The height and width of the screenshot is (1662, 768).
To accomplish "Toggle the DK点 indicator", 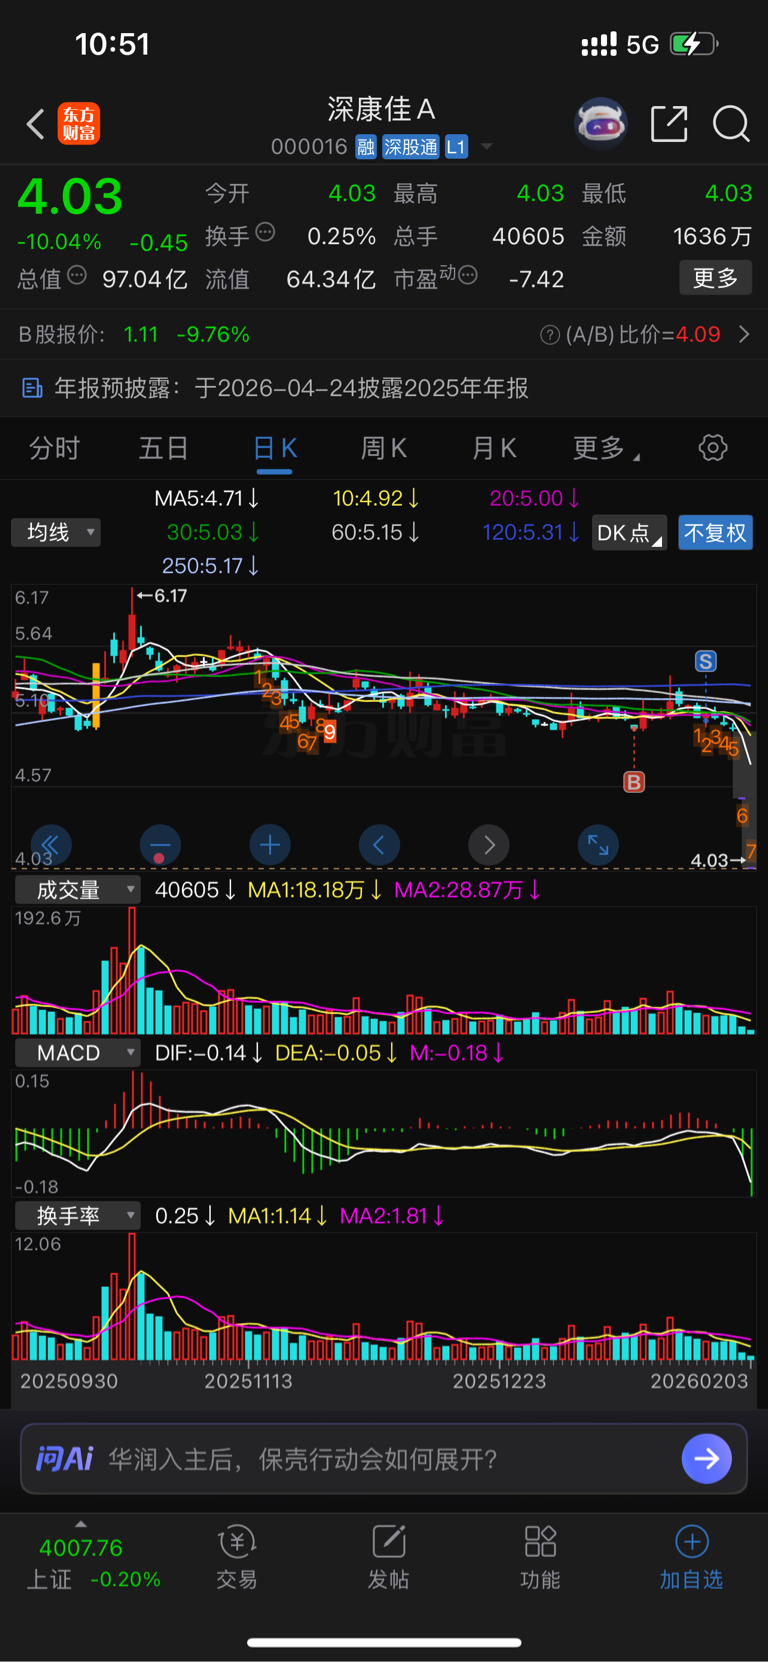I will (629, 533).
